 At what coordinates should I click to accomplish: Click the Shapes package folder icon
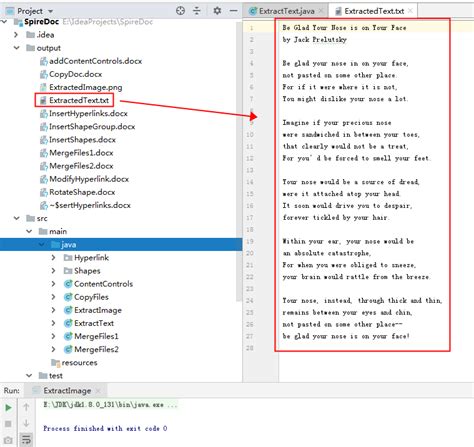(68, 271)
